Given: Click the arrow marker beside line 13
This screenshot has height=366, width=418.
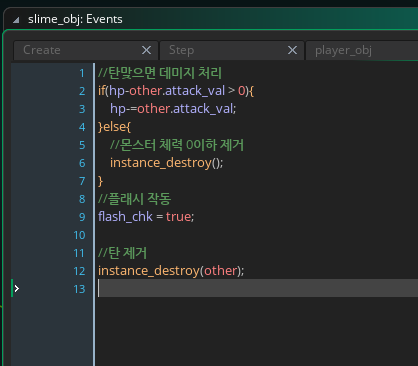Looking at the screenshot, I should pos(17,288).
